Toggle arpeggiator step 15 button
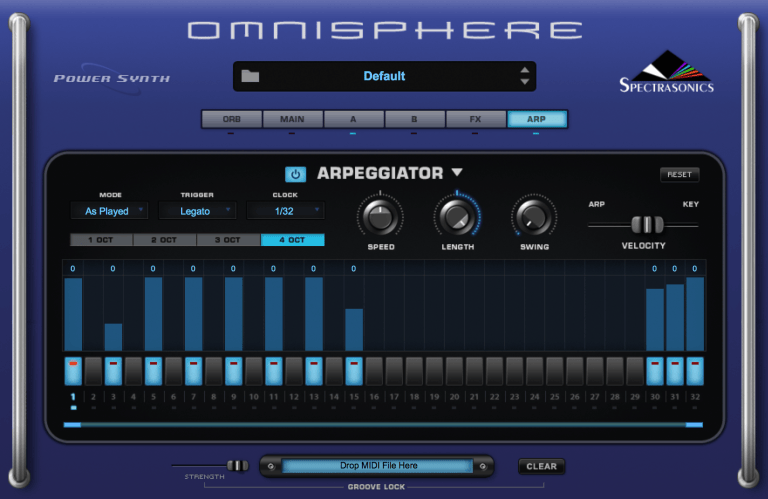The height and width of the screenshot is (499, 768). pos(354,371)
